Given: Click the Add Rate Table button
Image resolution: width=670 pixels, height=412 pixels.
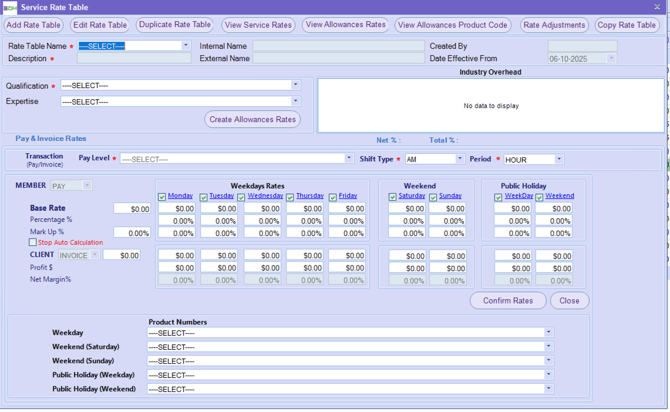Looking at the screenshot, I should [33, 25].
